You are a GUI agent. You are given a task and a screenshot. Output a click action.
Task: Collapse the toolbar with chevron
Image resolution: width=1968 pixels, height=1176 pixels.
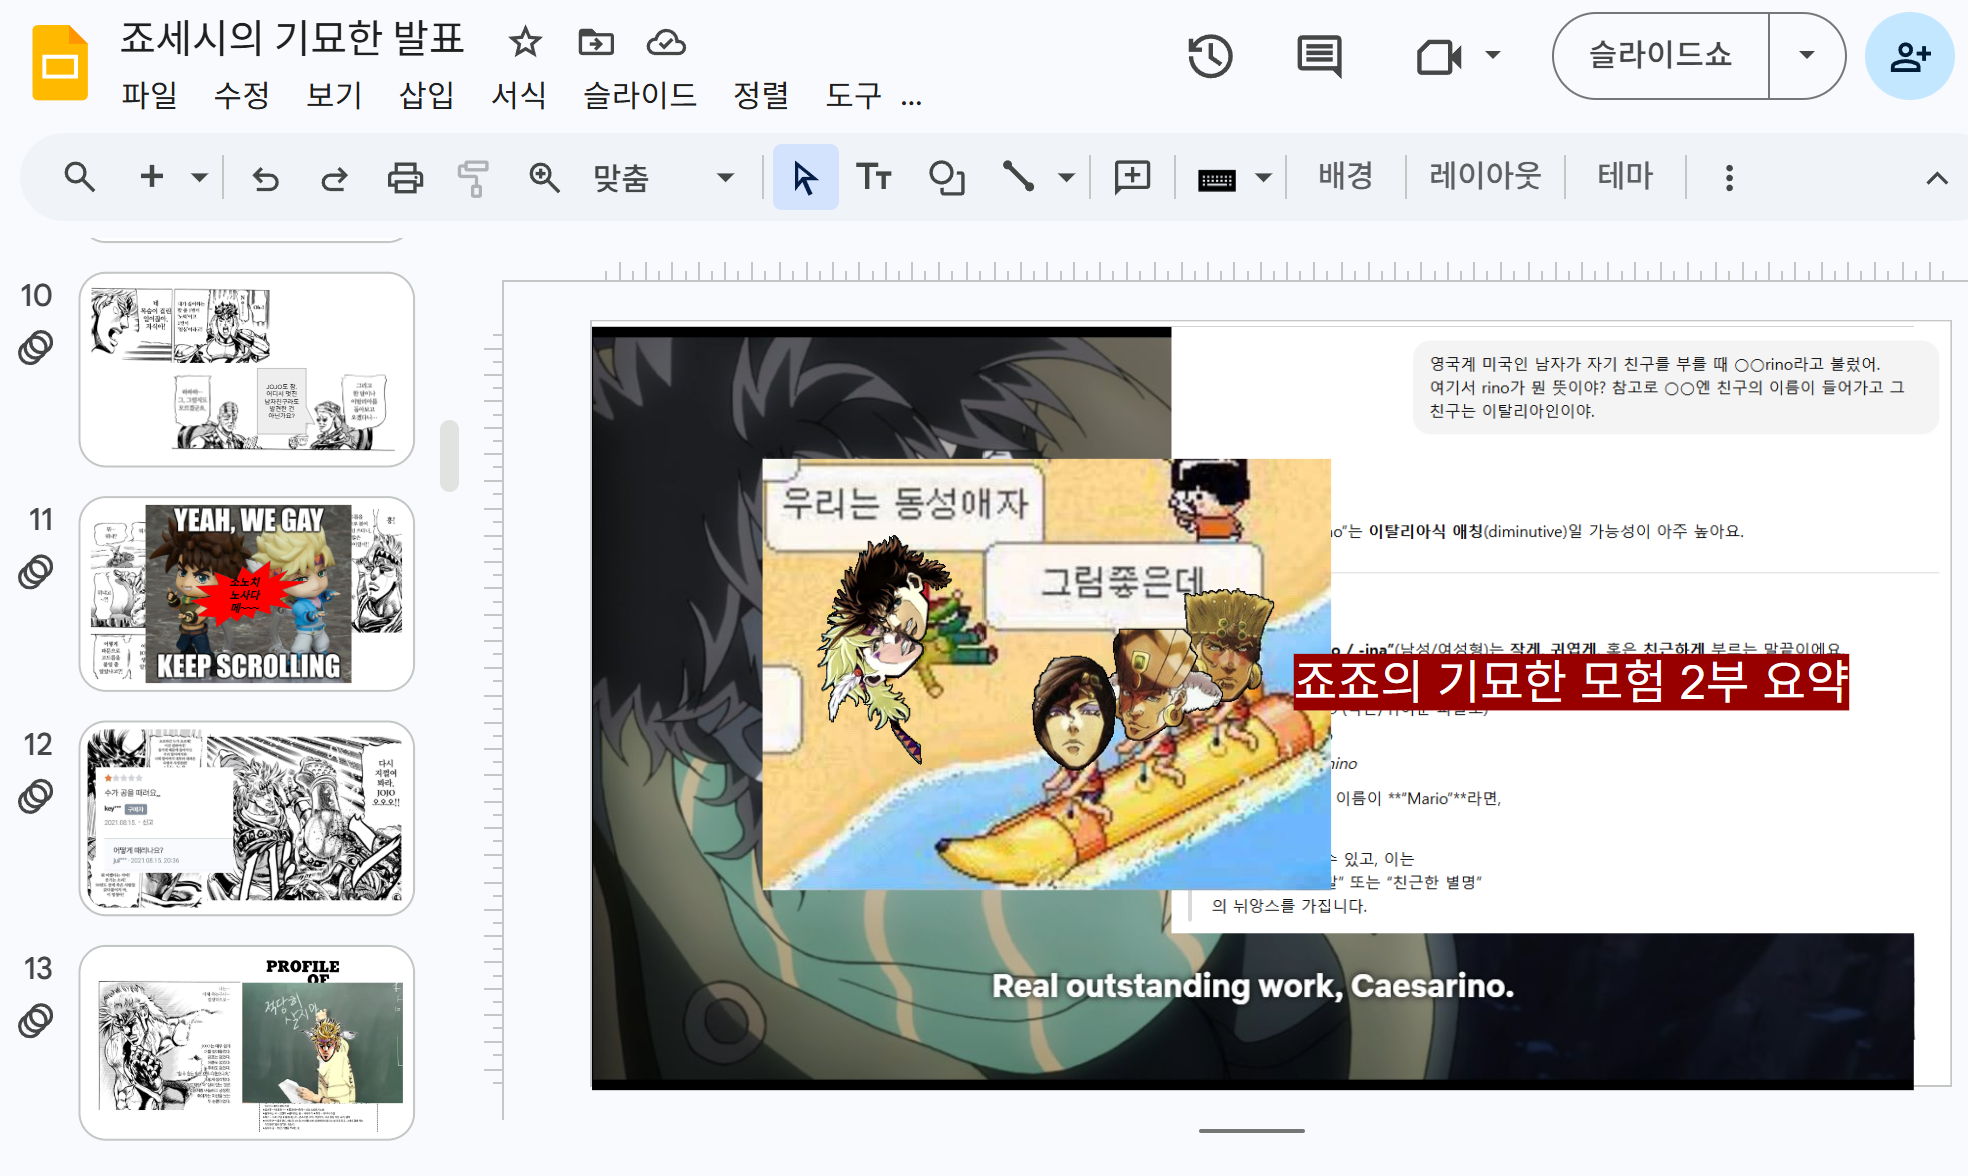1937,178
